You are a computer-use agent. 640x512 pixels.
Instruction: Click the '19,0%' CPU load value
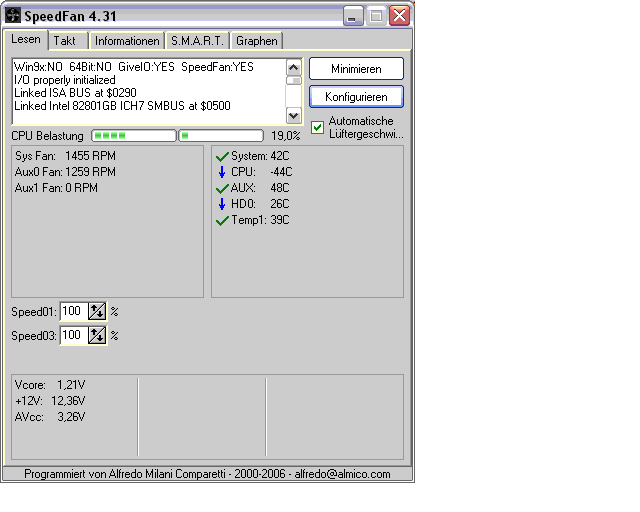pyautogui.click(x=286, y=136)
